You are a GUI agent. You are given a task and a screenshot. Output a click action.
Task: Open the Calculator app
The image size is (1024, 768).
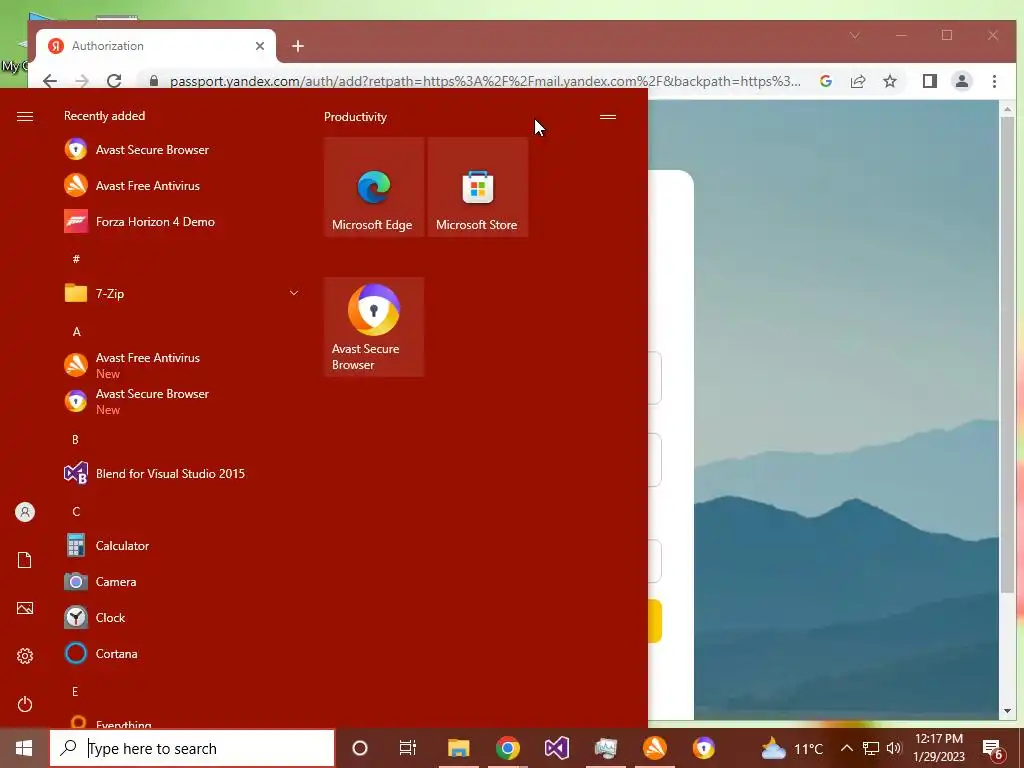[x=181, y=545]
